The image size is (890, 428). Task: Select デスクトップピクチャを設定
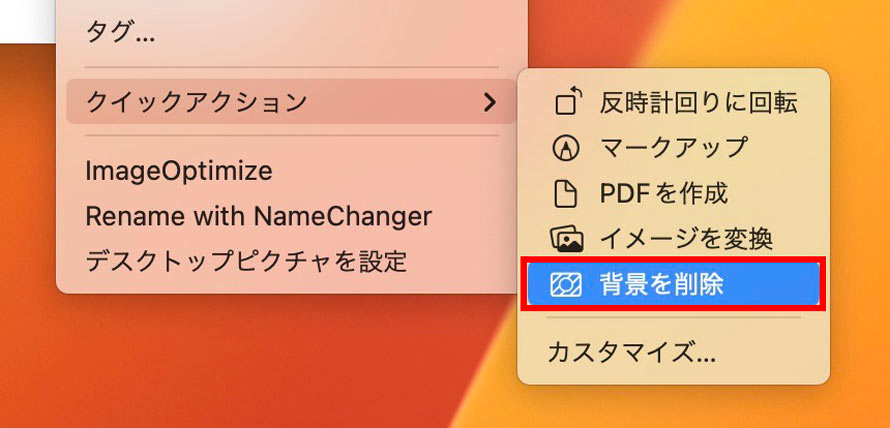(x=291, y=262)
